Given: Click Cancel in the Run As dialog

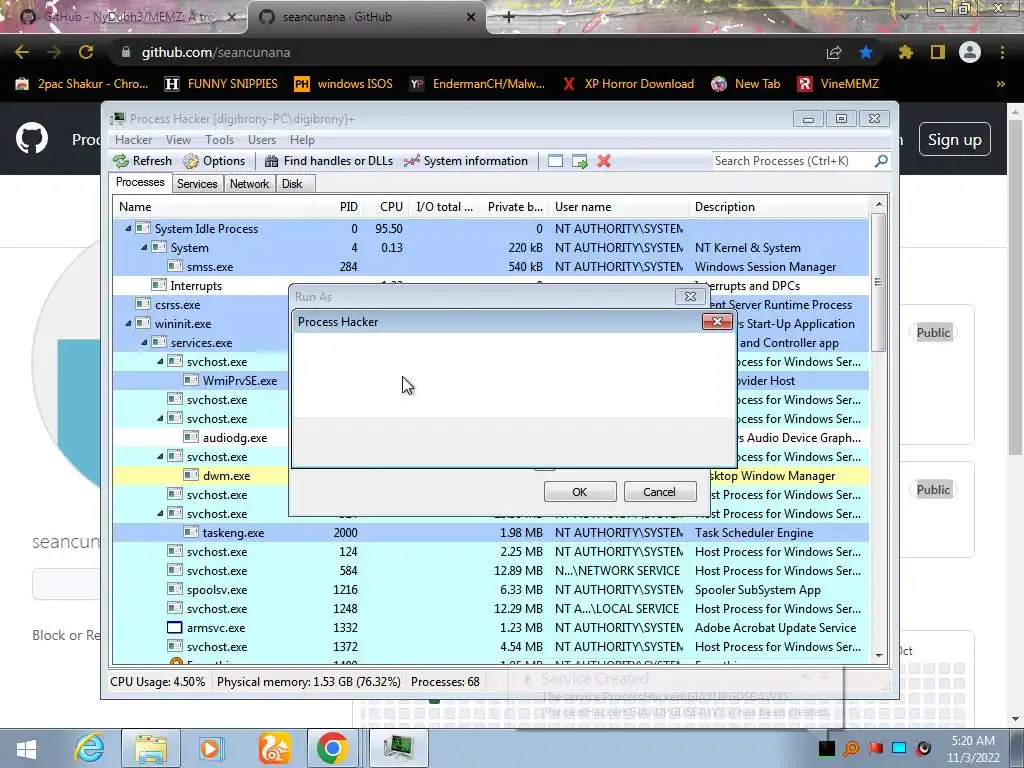Looking at the screenshot, I should click(x=660, y=492).
